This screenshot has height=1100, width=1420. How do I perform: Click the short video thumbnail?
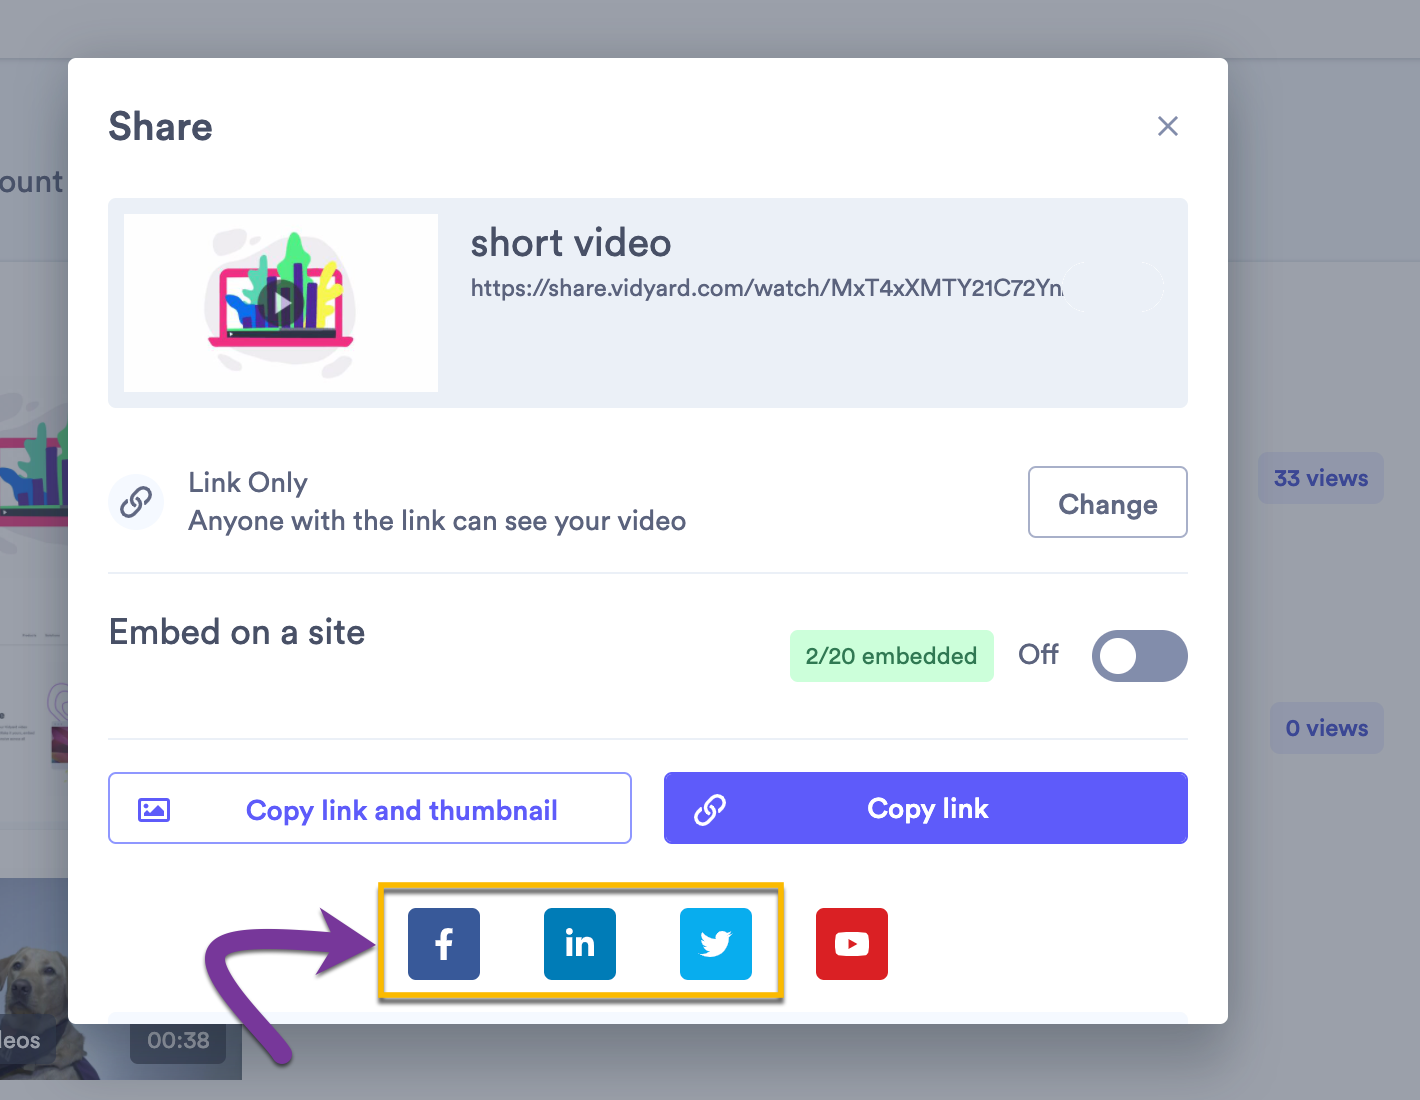pyautogui.click(x=281, y=303)
